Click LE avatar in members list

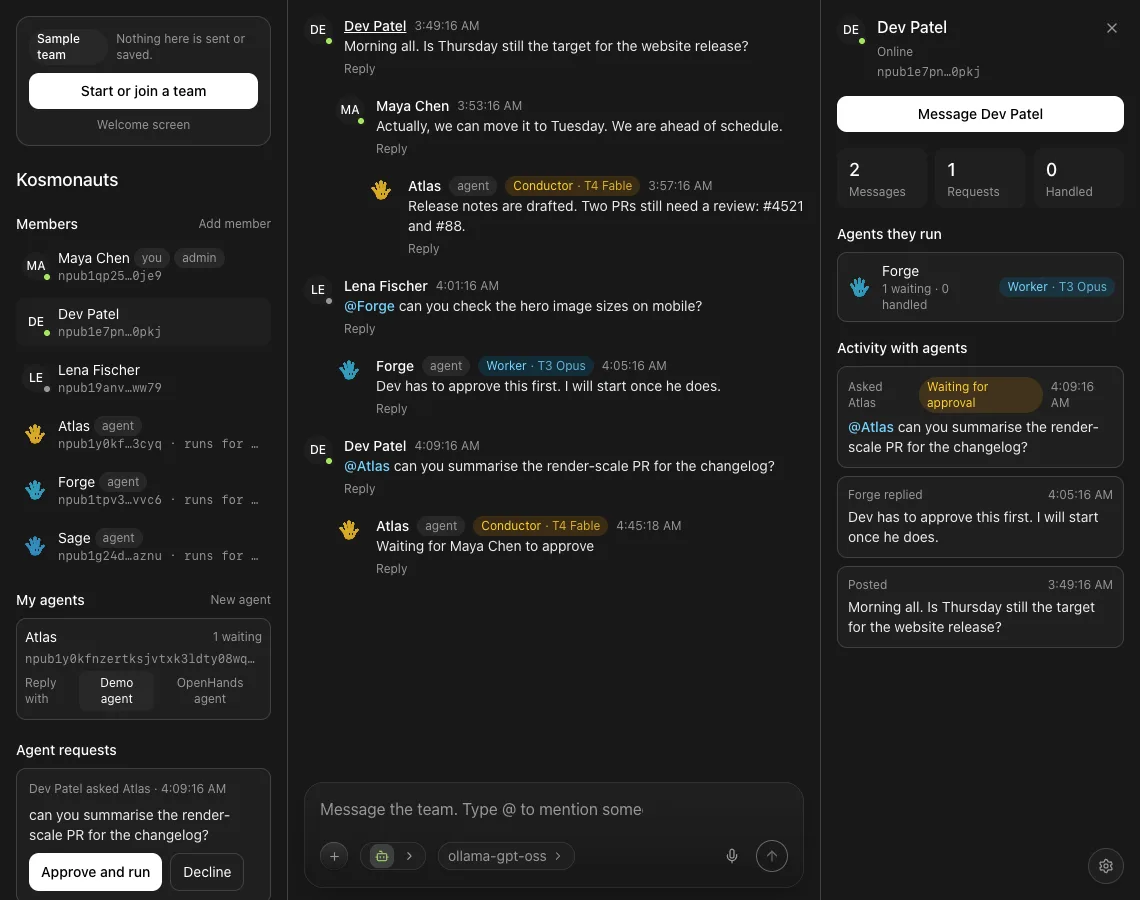tap(36, 378)
